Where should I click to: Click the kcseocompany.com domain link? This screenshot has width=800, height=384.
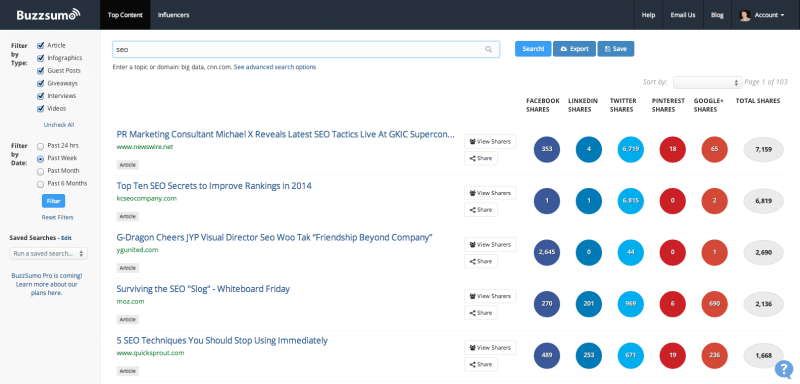[x=146, y=198]
